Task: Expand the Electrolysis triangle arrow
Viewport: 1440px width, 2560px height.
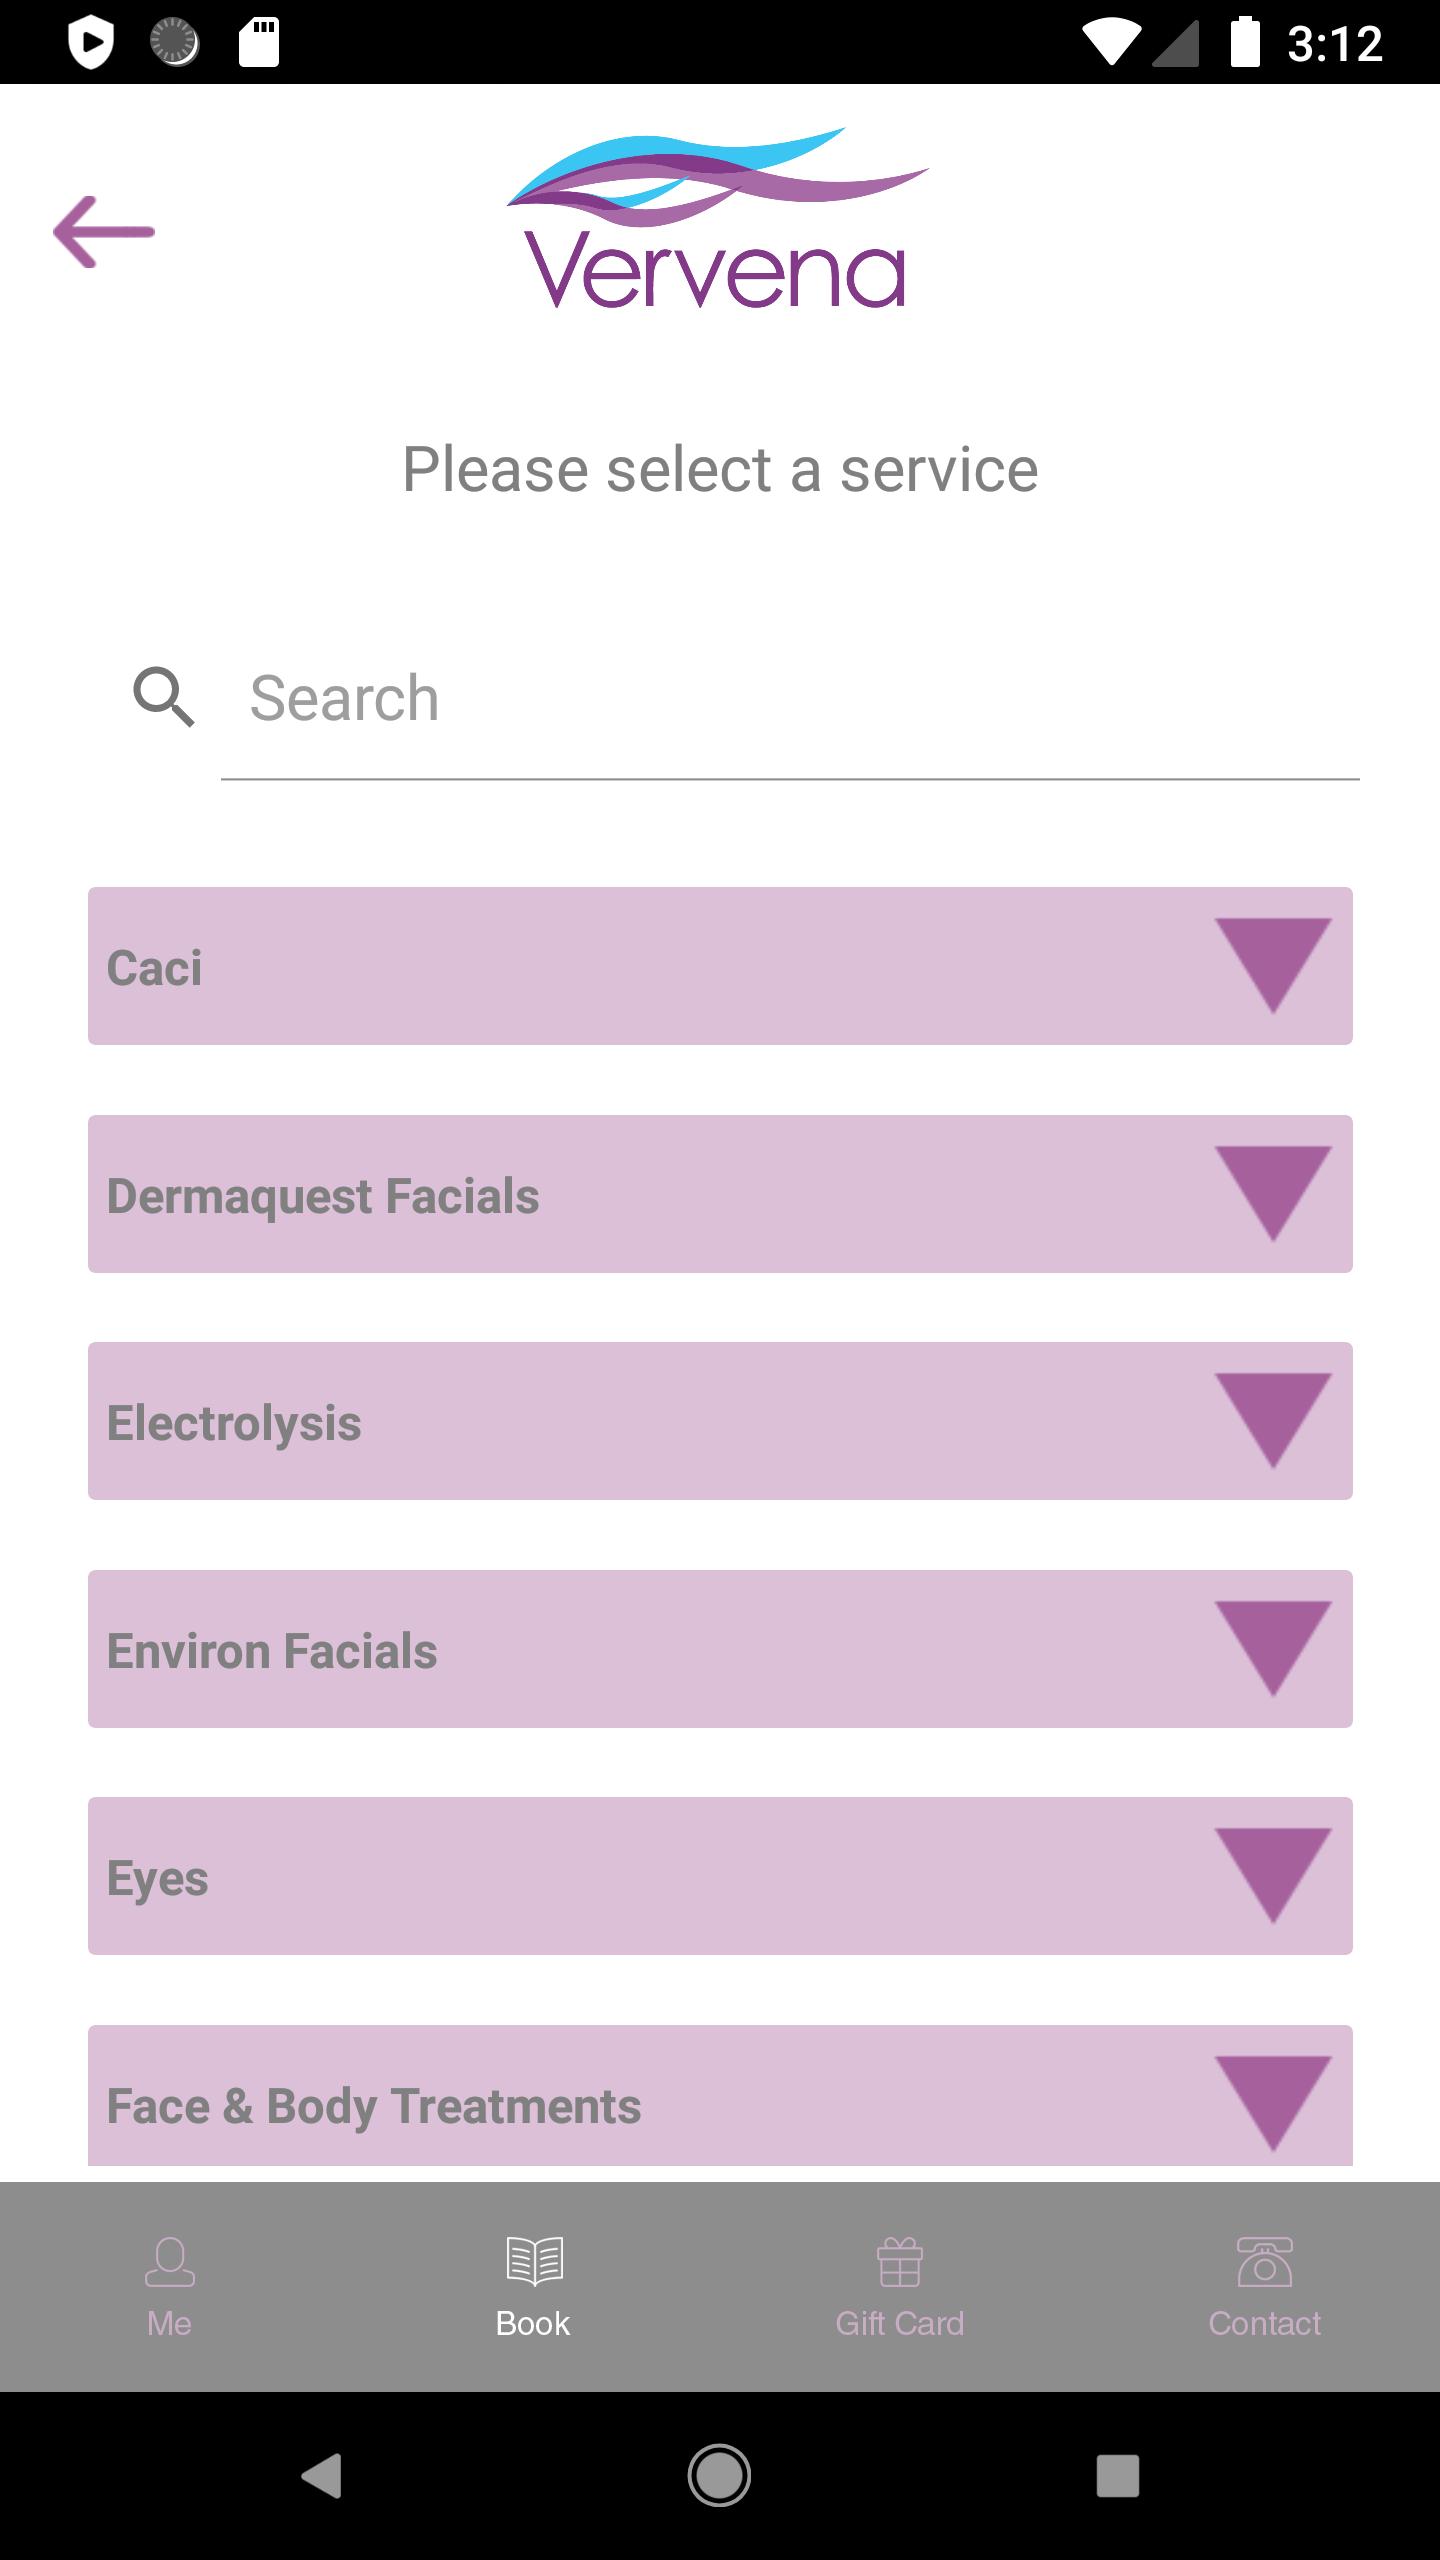Action: [1273, 1421]
